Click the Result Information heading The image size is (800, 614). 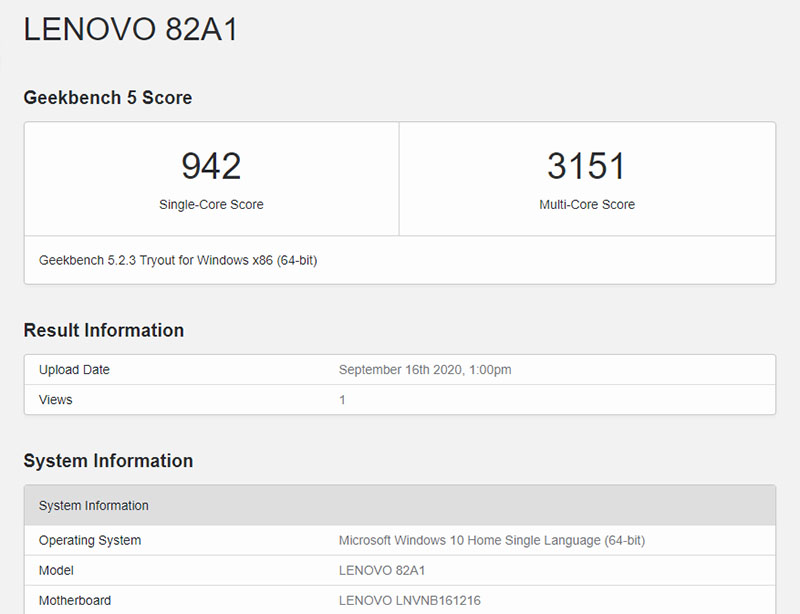point(104,330)
